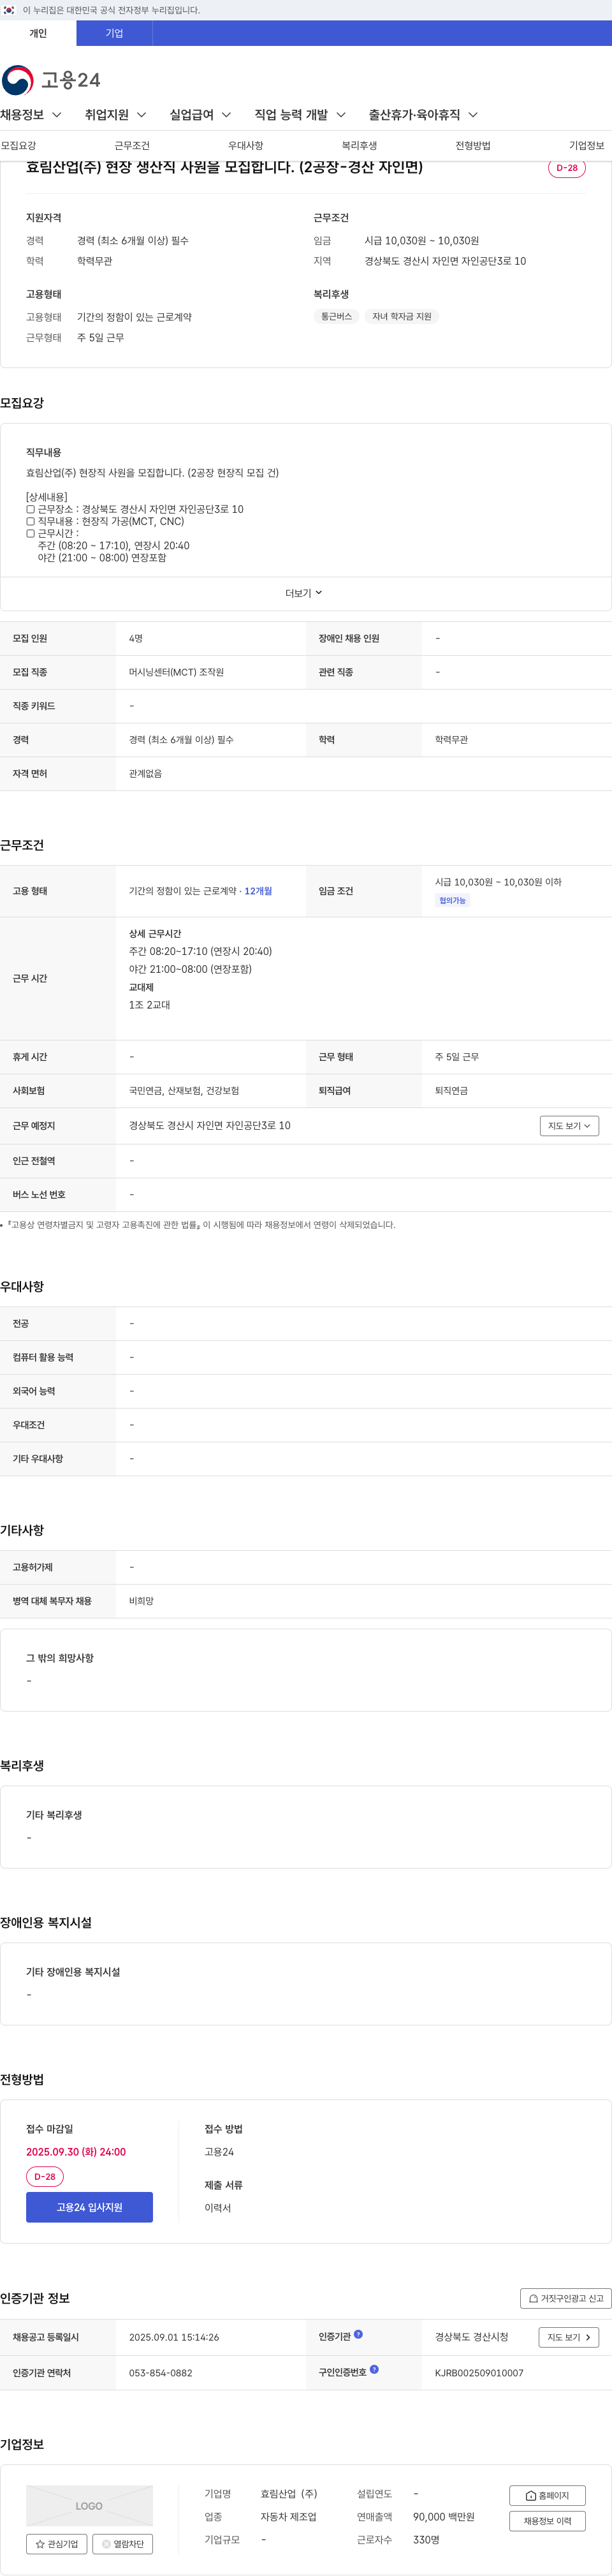
Task: Click the top D-28 badge
Action: tap(567, 168)
